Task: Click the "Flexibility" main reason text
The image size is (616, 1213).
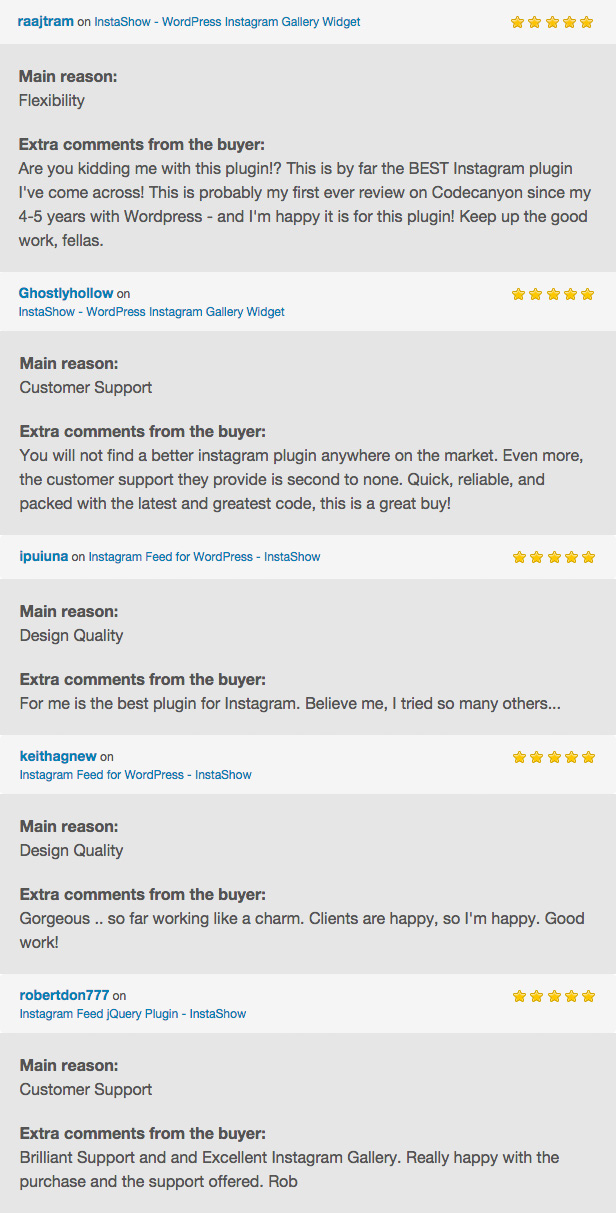Action: coord(52,100)
